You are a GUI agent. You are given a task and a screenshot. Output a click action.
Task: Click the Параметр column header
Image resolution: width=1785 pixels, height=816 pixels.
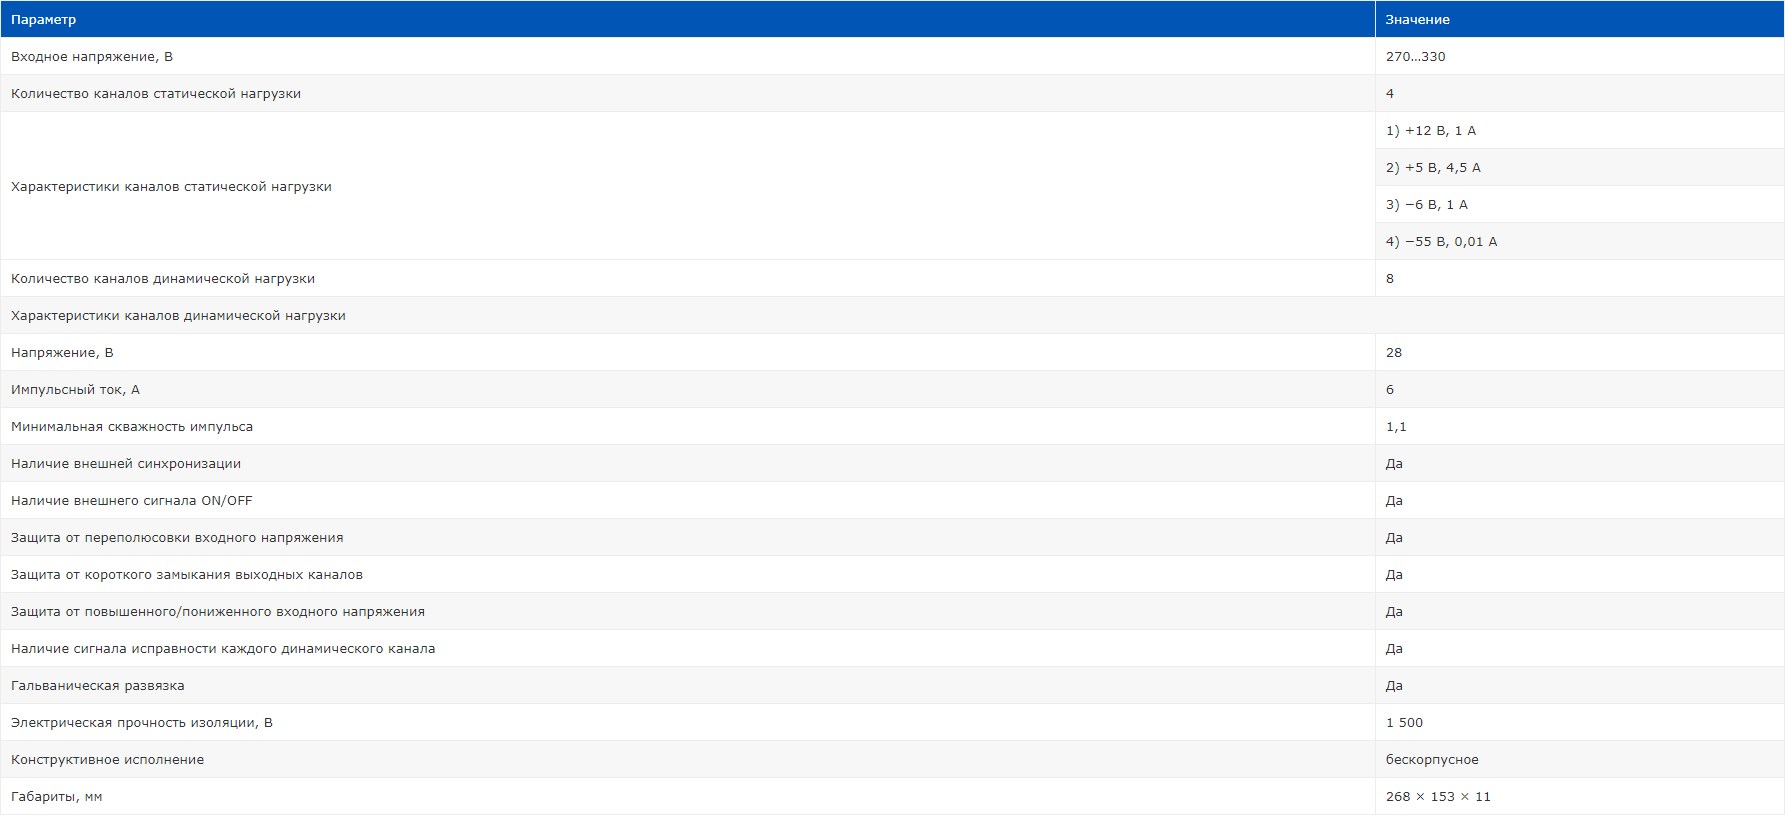[43, 20]
